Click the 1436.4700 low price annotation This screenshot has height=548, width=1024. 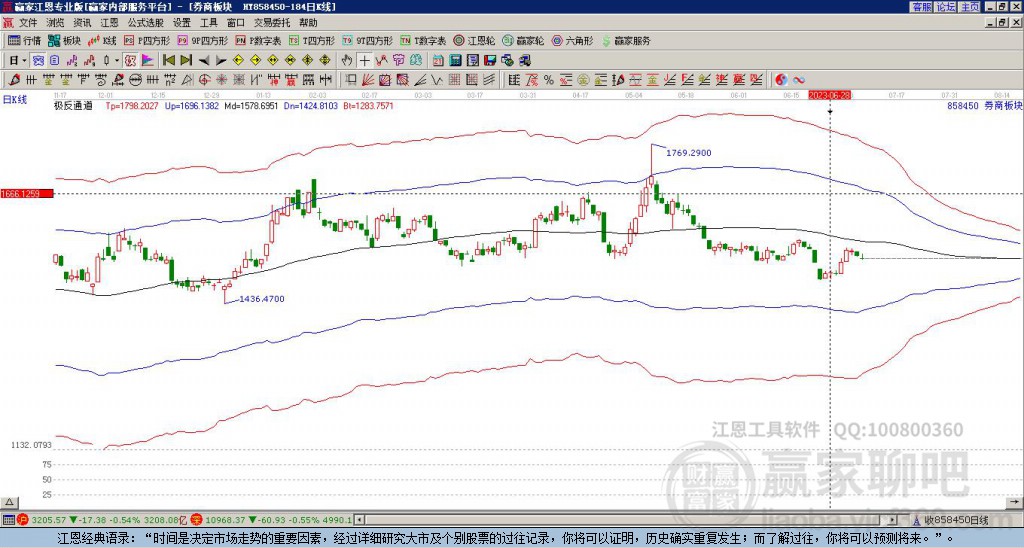262,299
